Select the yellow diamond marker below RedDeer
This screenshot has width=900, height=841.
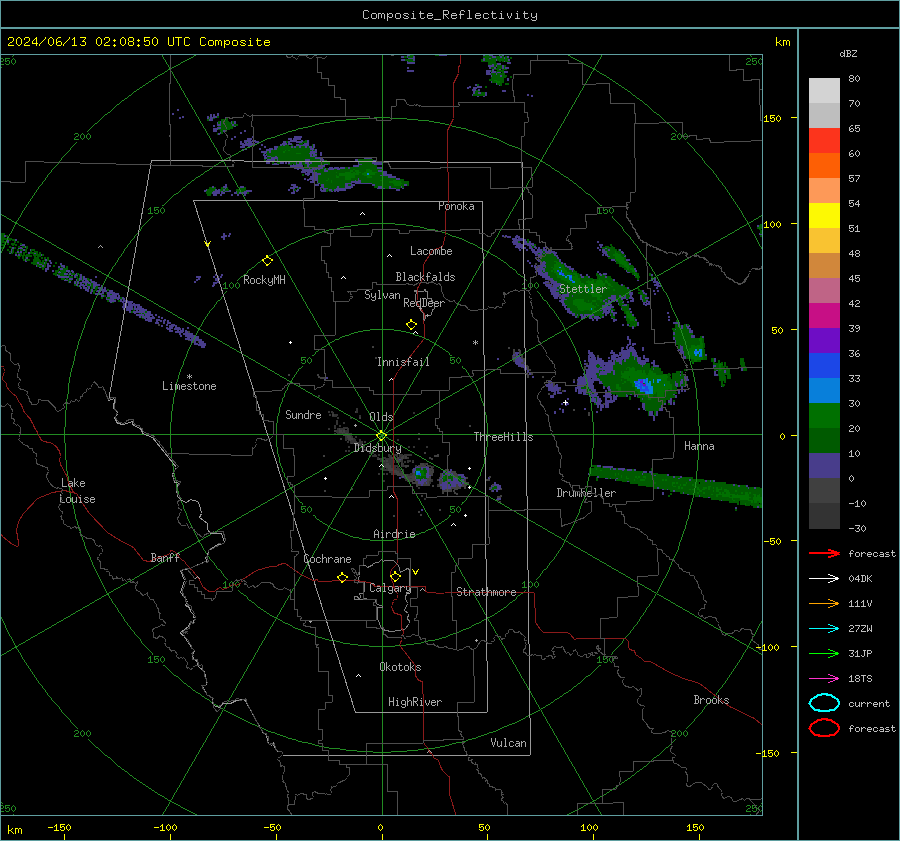click(412, 325)
